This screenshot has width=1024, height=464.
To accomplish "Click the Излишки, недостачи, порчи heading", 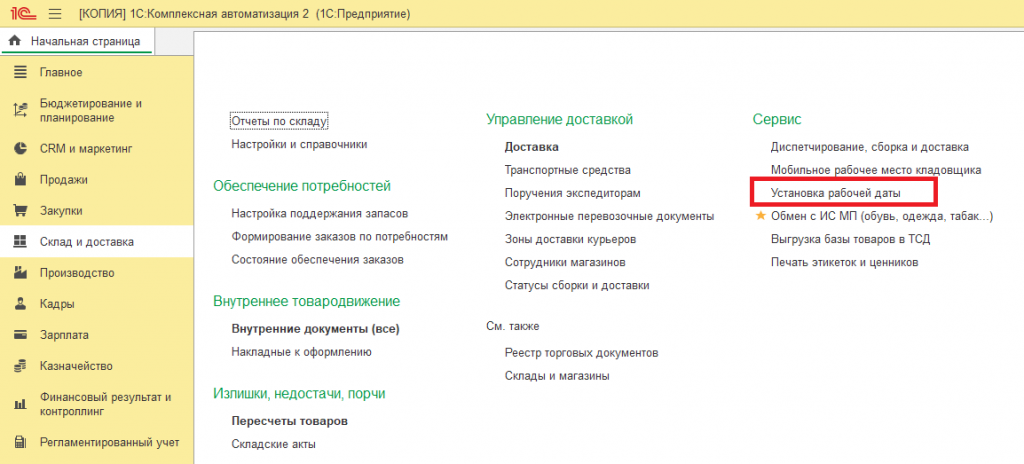I will click(x=299, y=393).
